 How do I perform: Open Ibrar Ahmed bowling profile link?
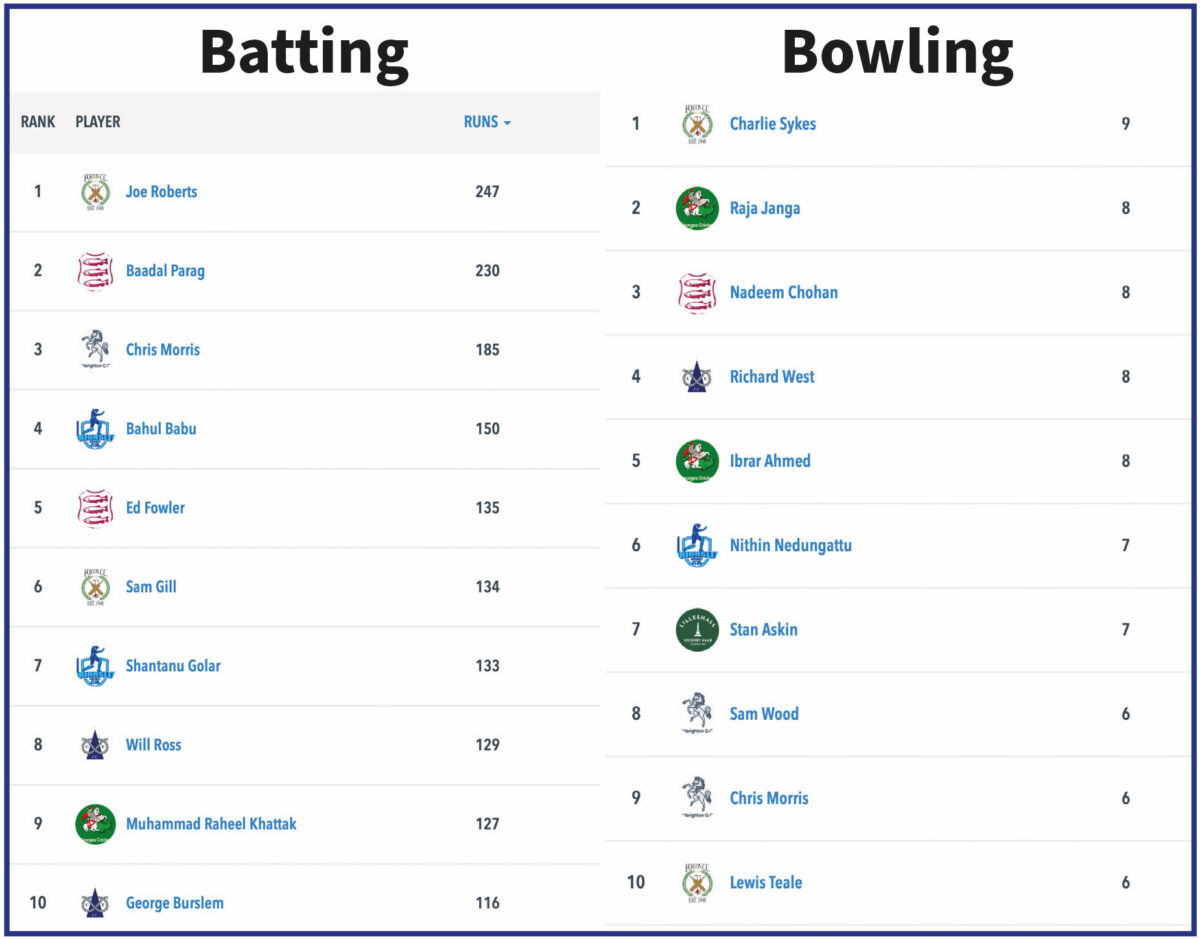(770, 461)
